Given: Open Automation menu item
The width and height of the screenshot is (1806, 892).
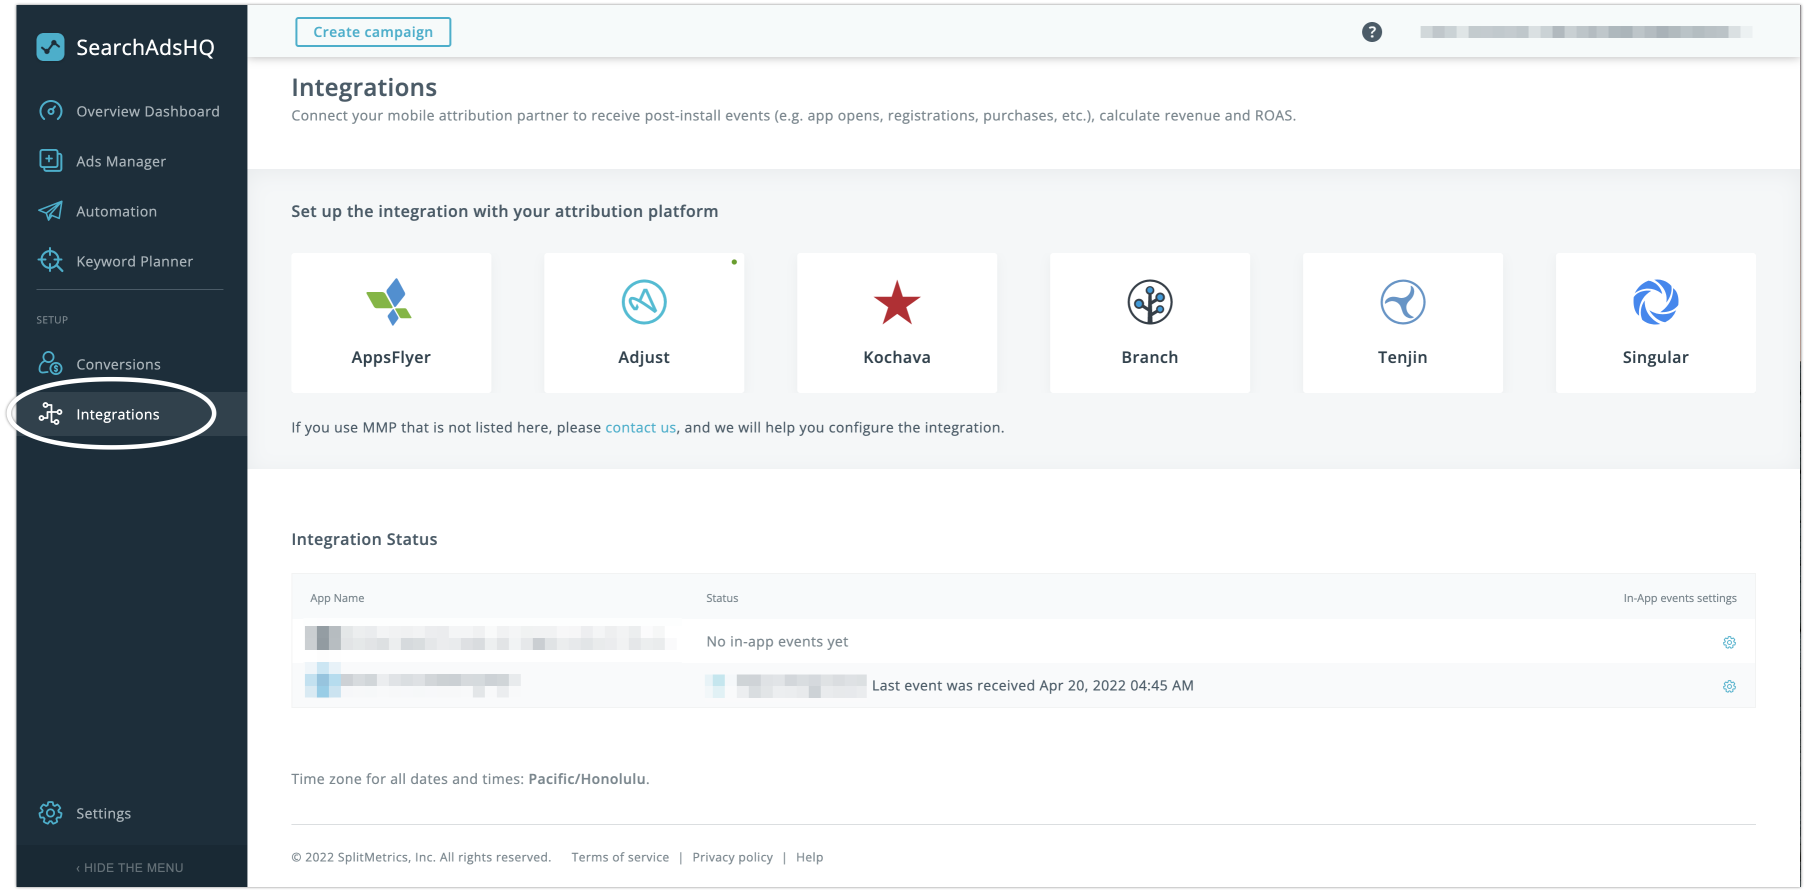Looking at the screenshot, I should 116,211.
